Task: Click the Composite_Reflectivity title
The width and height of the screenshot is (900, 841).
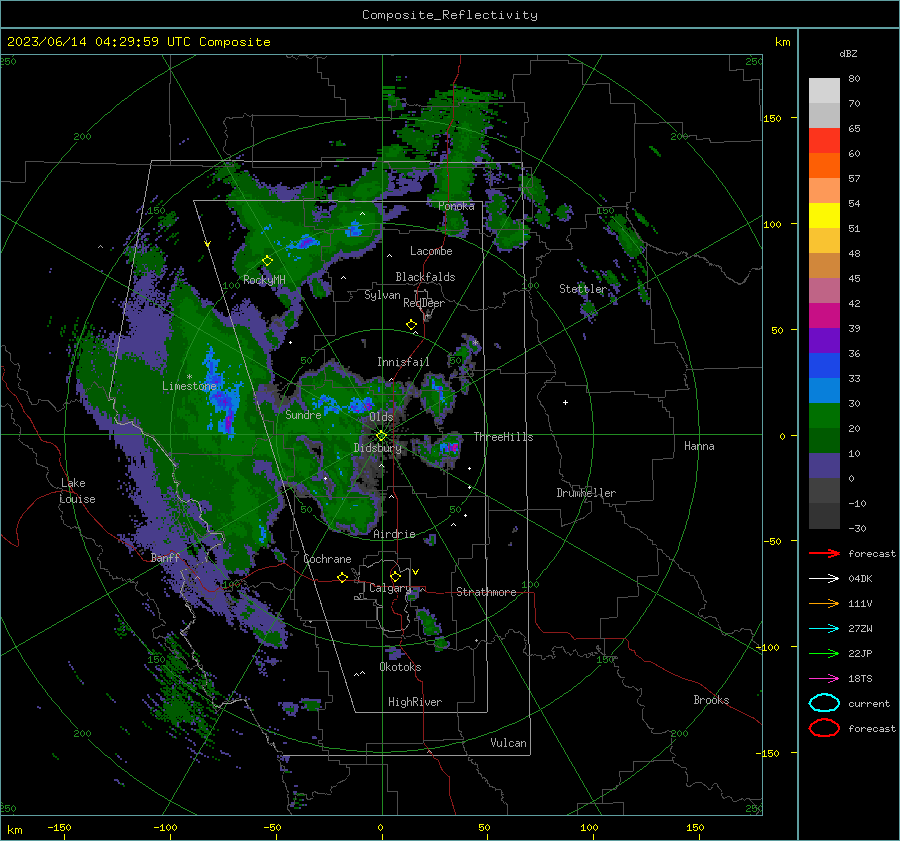Action: 449,15
